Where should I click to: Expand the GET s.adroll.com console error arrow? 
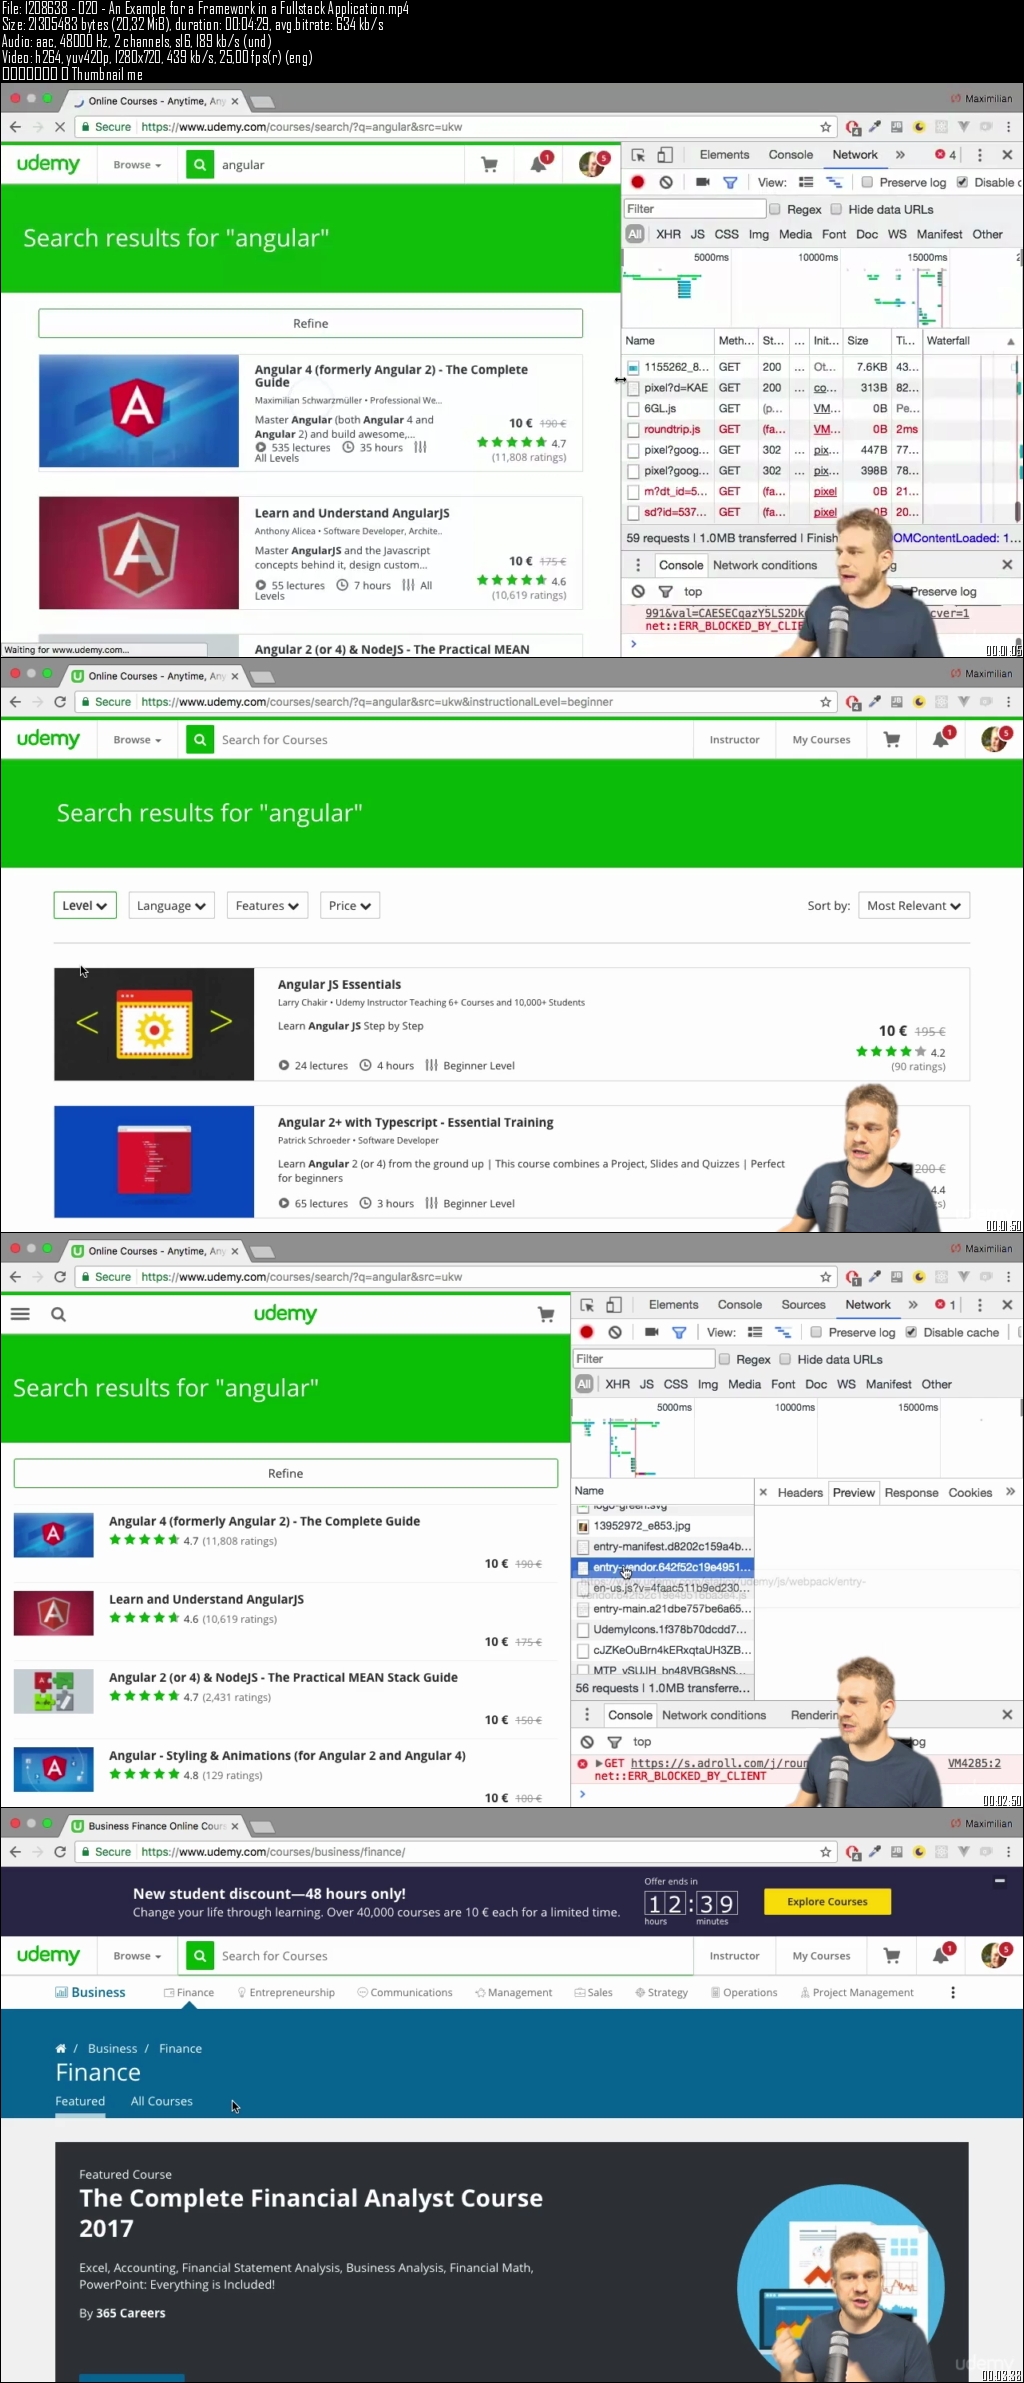click(x=598, y=1763)
